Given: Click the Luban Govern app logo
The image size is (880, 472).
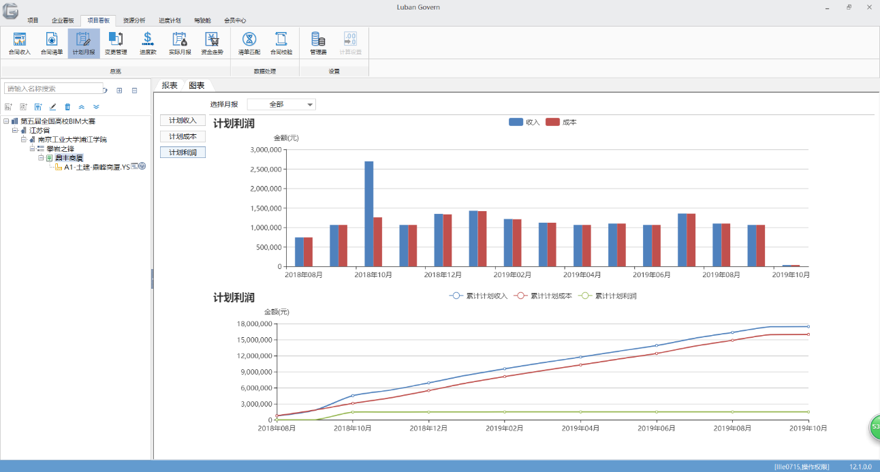Looking at the screenshot, I should tap(11, 11).
